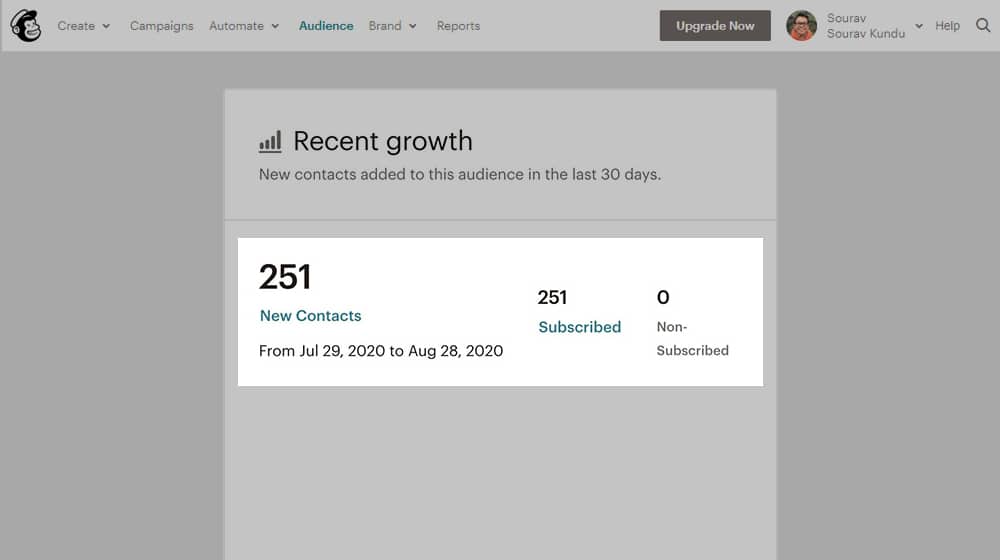1000x560 pixels.
Task: Click the Recent growth bar chart icon
Action: (270, 142)
